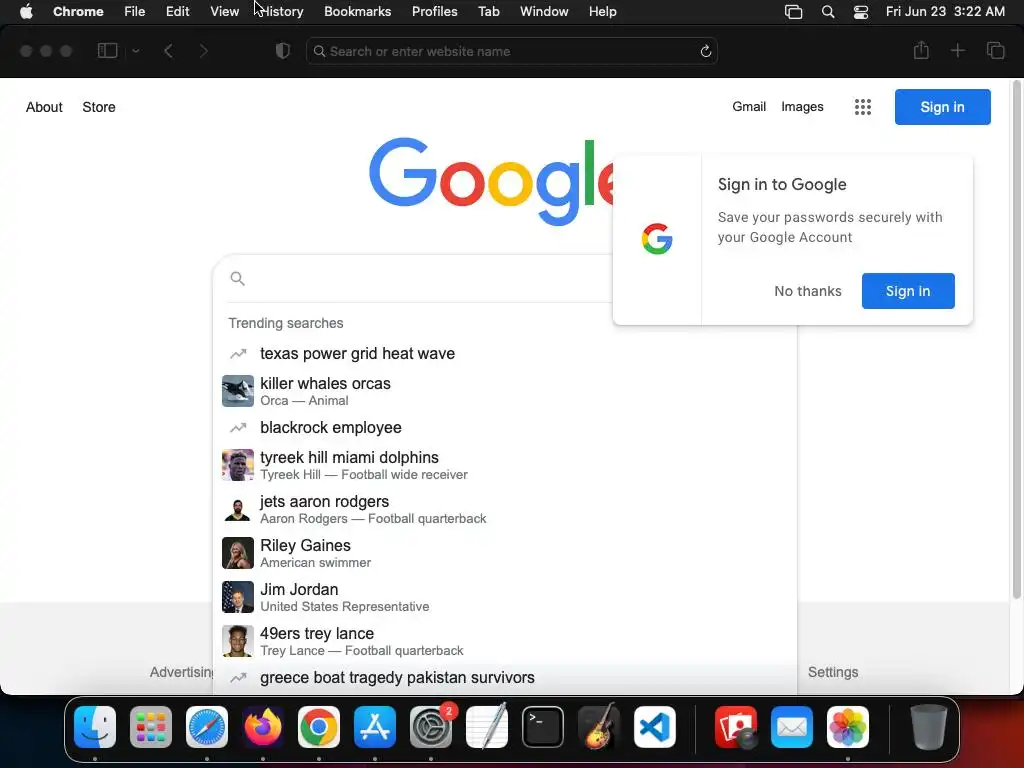Select 'tyreek hill miami dolphins' suggestion
1024x768 pixels.
(x=505, y=465)
